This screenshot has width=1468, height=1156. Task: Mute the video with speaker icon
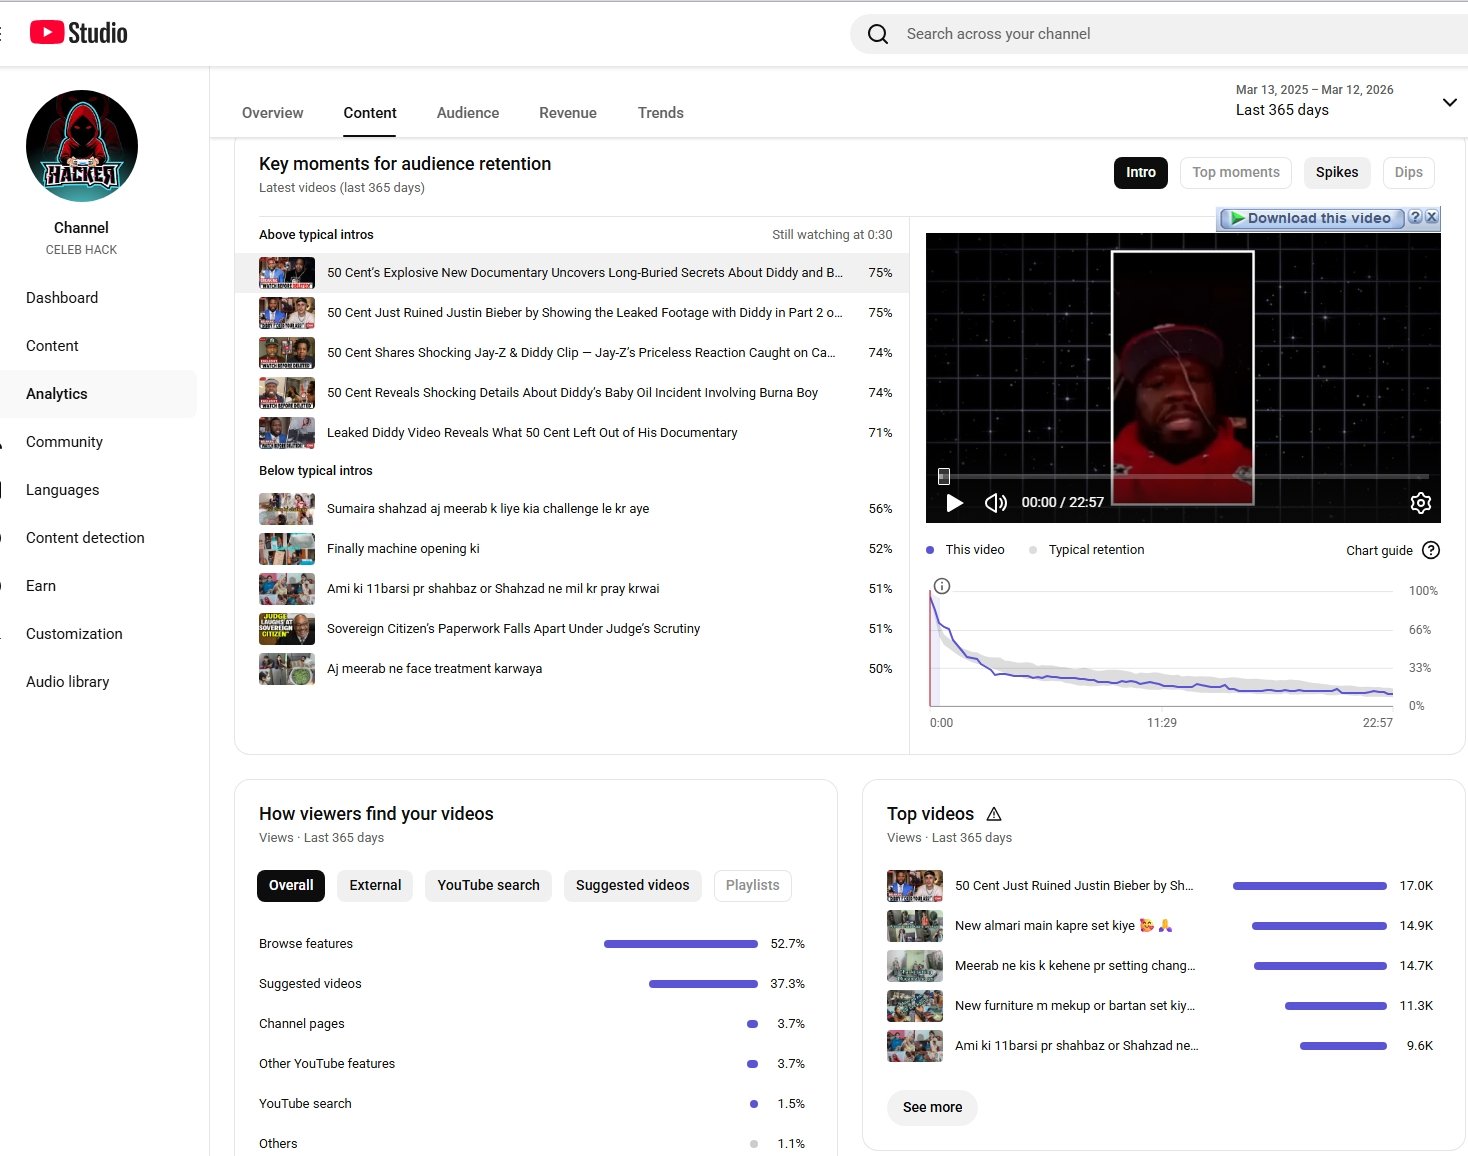click(x=995, y=503)
